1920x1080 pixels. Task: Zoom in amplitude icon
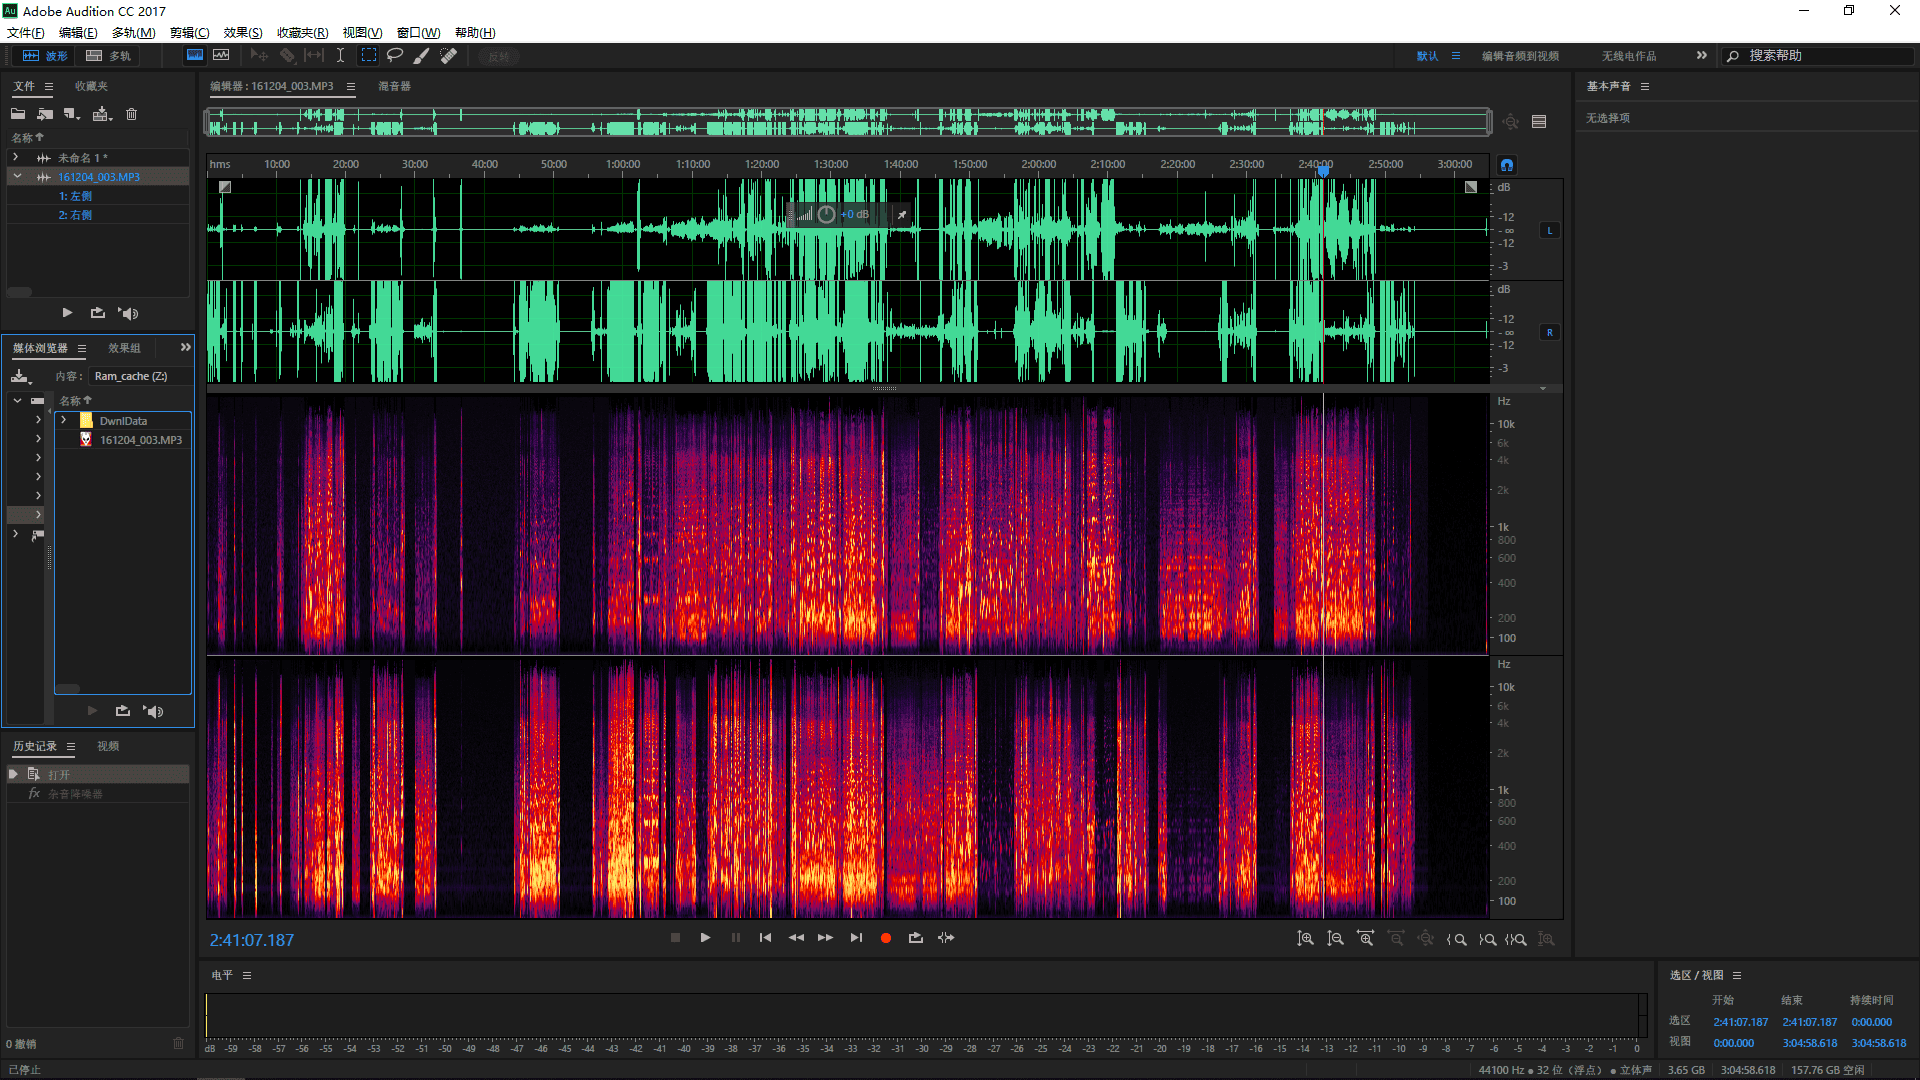[x=1305, y=939]
